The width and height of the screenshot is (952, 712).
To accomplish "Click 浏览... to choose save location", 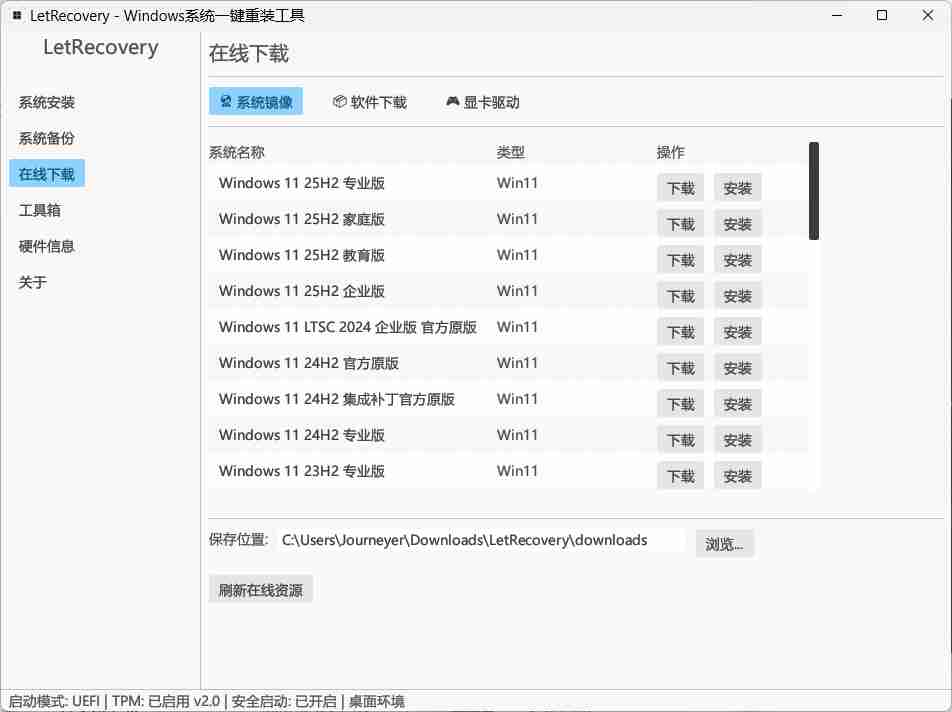I will pyautogui.click(x=724, y=544).
